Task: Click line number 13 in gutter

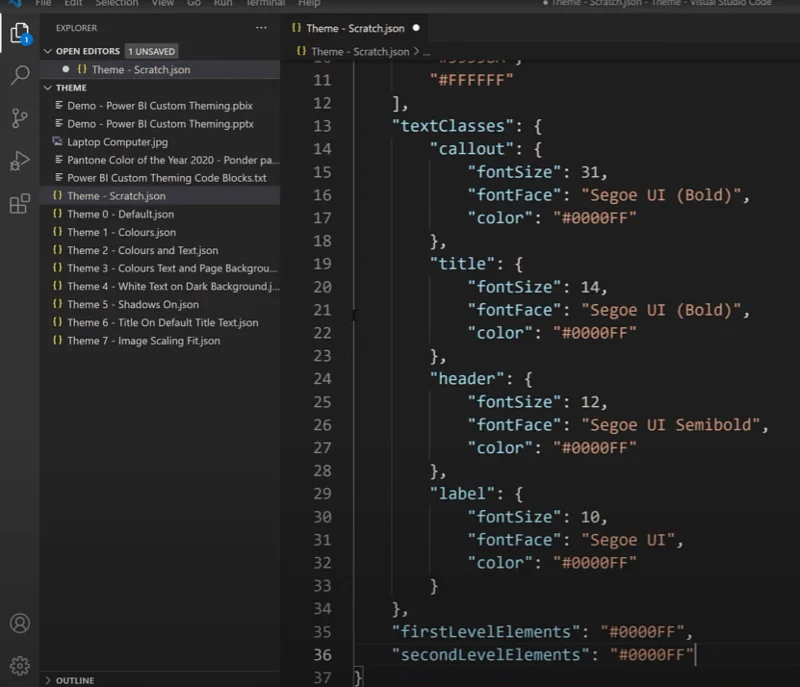Action: coord(322,126)
